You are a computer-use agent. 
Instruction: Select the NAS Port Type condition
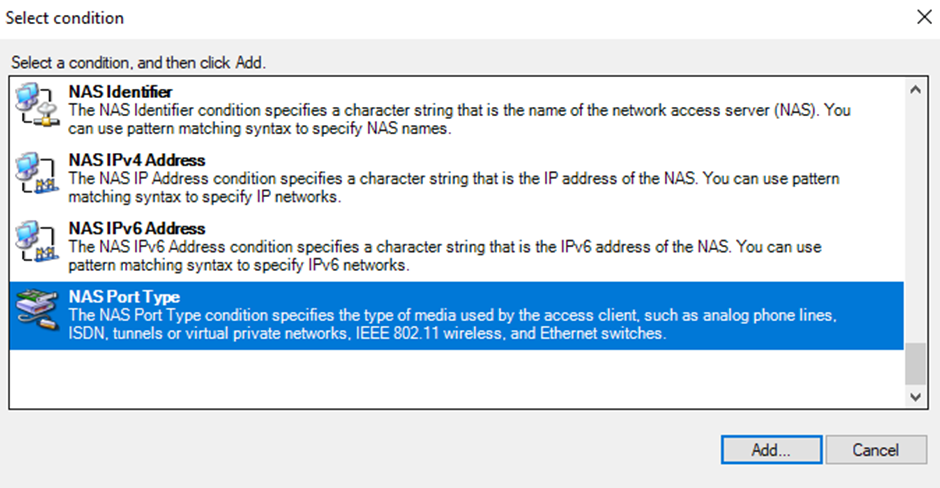[456, 315]
